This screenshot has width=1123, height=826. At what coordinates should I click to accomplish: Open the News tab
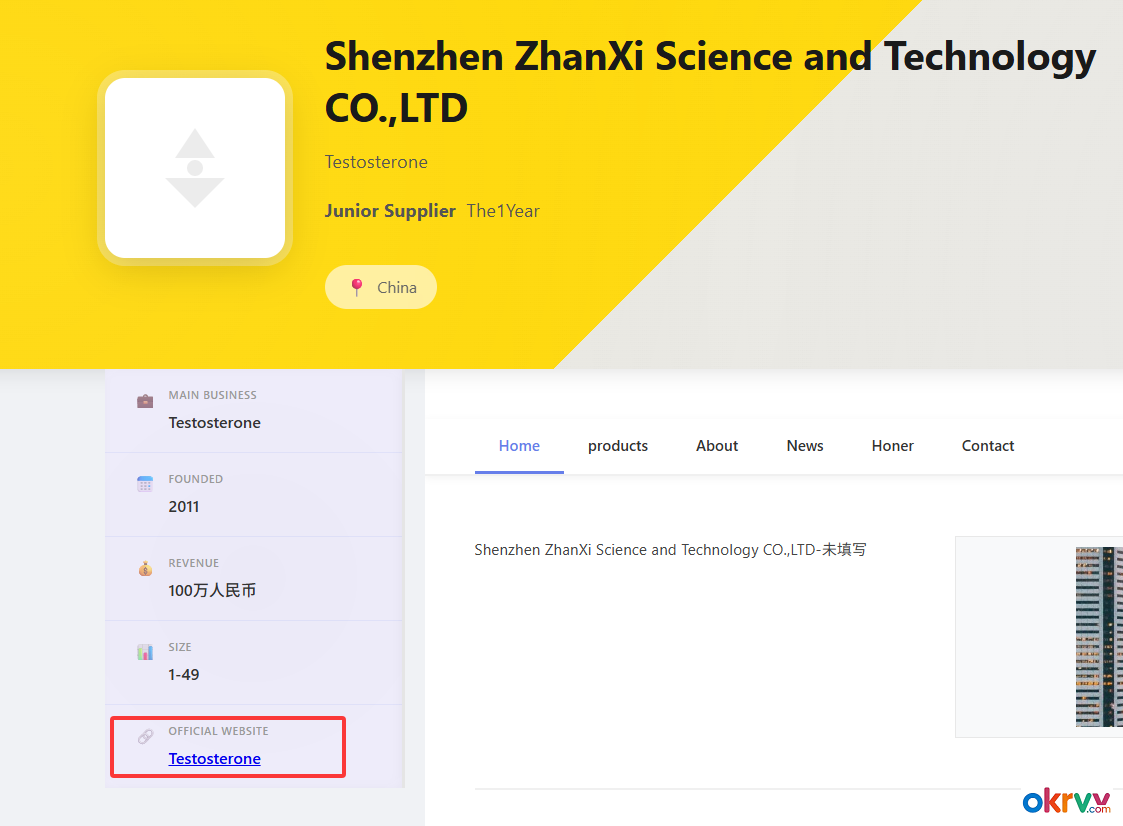[805, 446]
